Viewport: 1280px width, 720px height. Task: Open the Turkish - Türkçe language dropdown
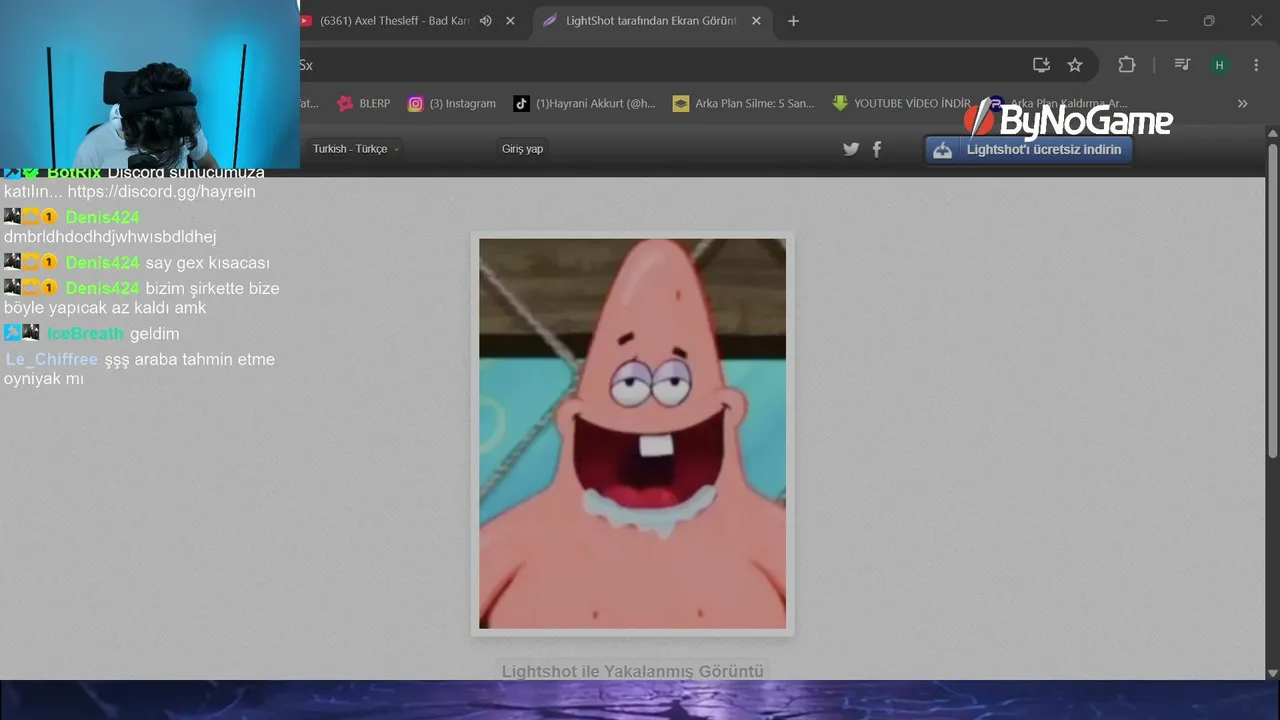[356, 149]
